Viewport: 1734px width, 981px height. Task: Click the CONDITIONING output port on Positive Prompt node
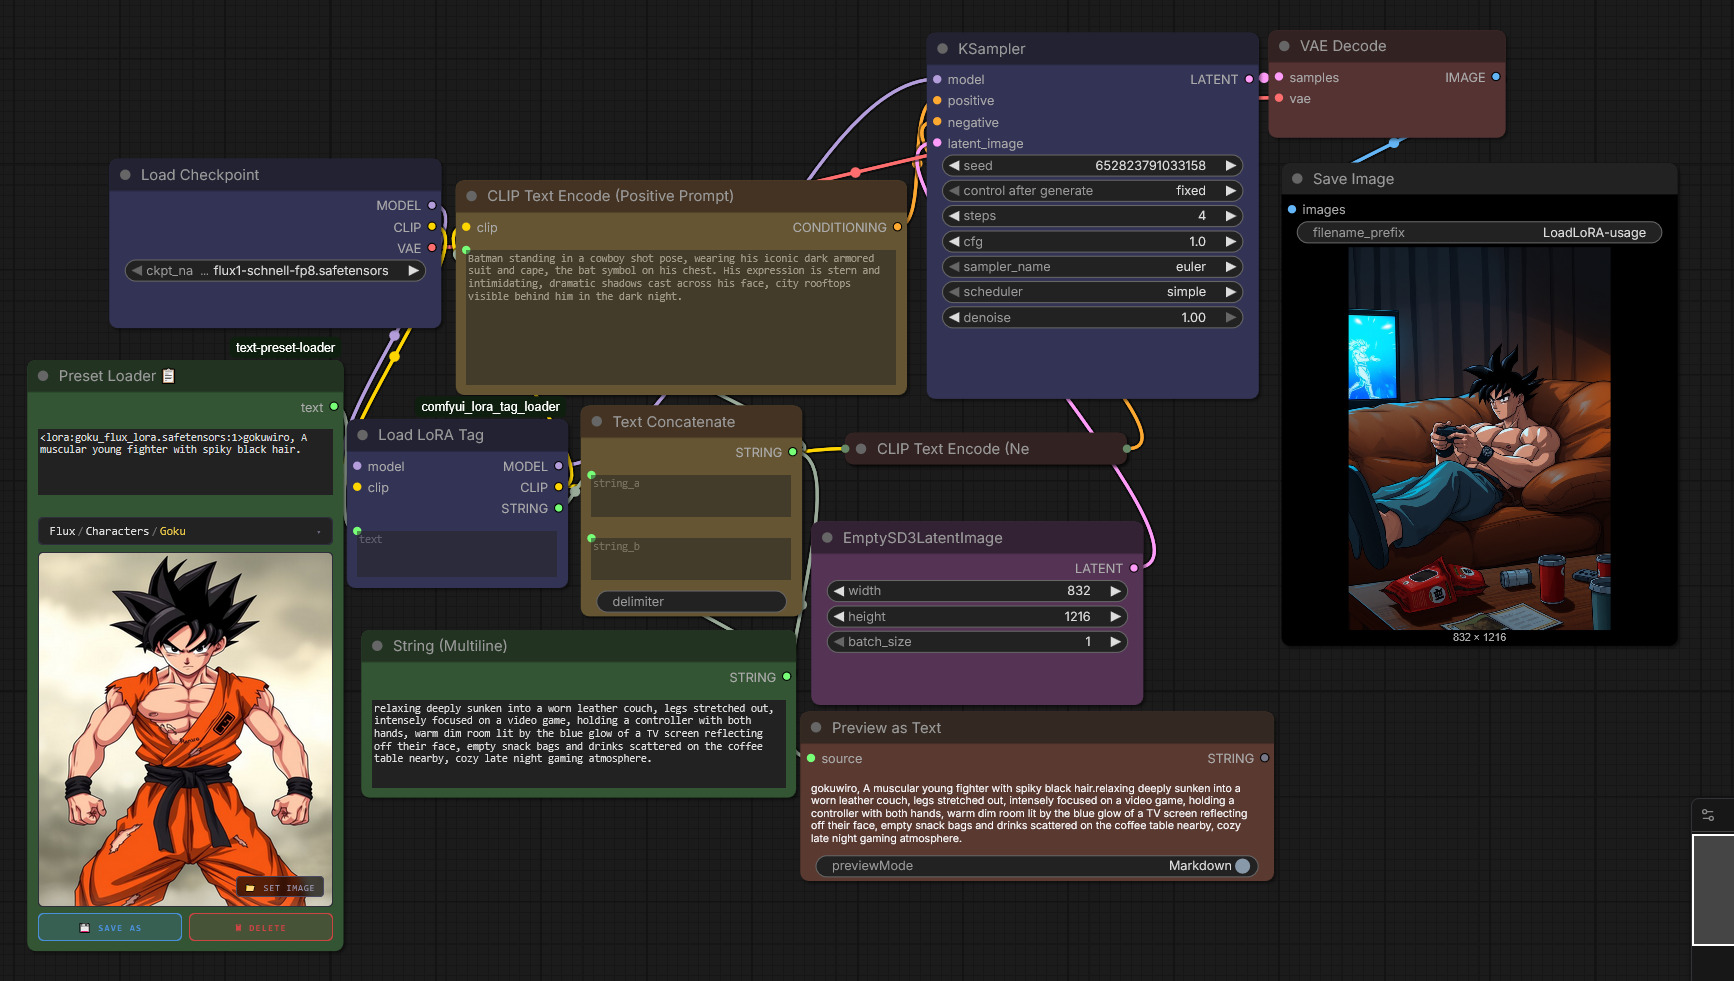(x=897, y=228)
